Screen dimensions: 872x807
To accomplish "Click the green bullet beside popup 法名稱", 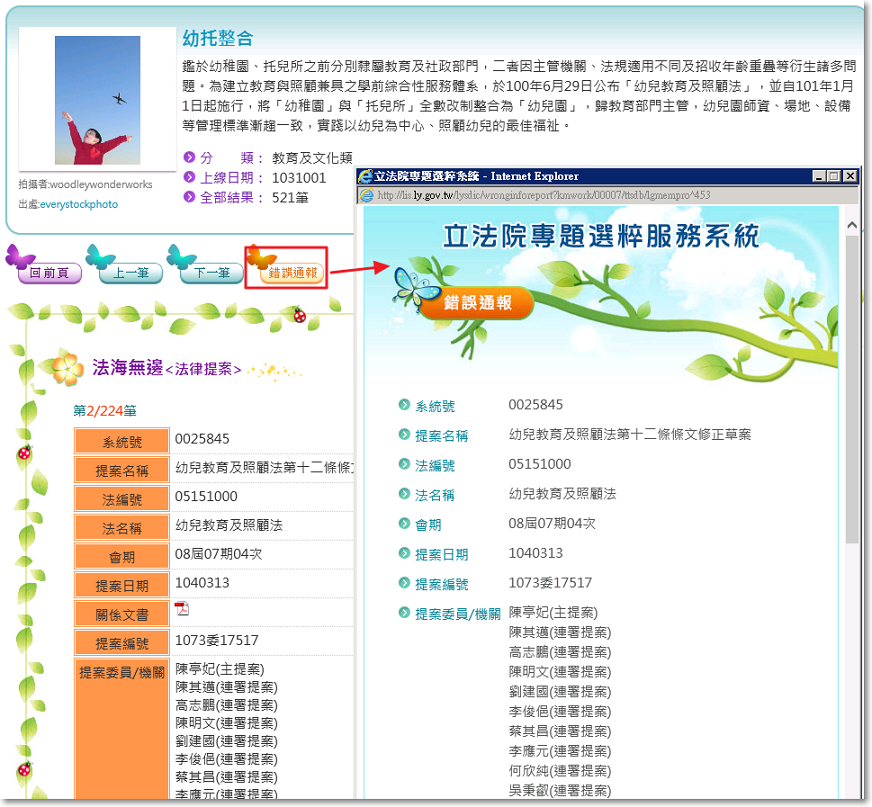I will (x=404, y=494).
